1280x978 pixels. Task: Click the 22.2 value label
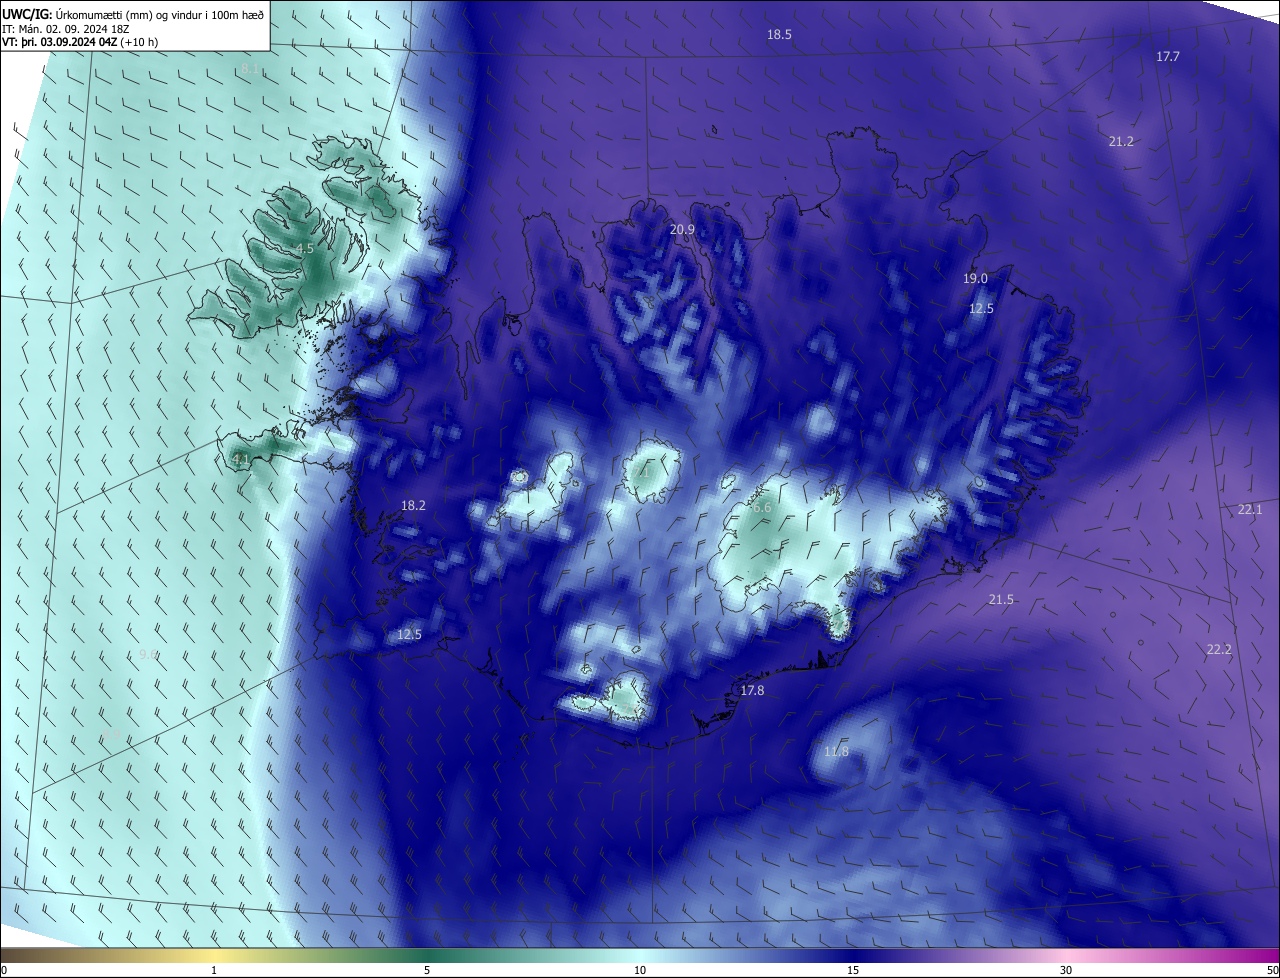pyautogui.click(x=1219, y=650)
